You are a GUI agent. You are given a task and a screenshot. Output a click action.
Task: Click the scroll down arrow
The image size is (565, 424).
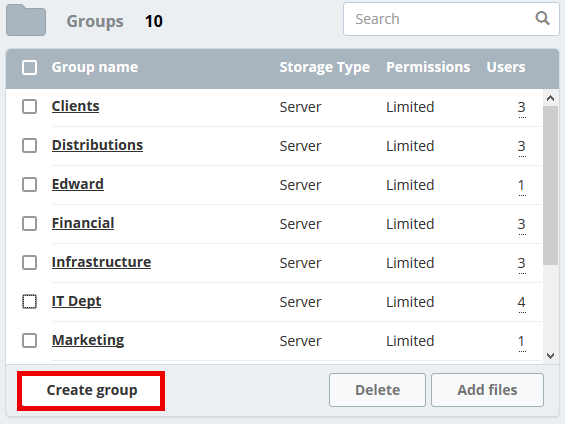click(x=550, y=356)
